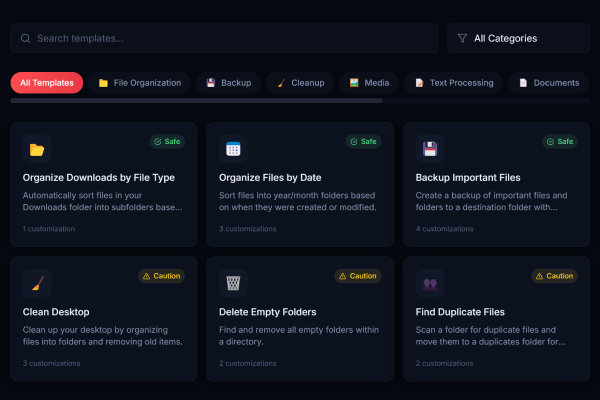Click the funnel filter icon
The image size is (600, 400).
[x=462, y=38]
